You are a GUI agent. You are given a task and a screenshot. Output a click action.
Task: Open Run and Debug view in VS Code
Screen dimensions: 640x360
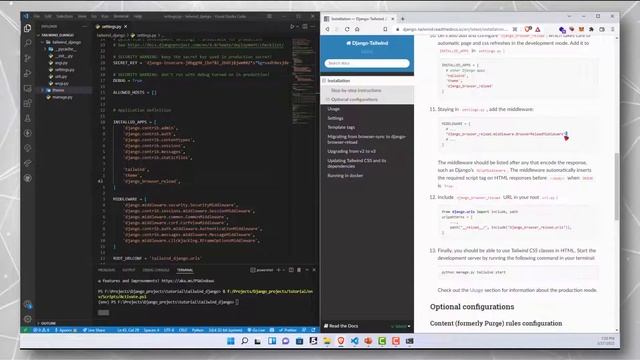[27, 73]
